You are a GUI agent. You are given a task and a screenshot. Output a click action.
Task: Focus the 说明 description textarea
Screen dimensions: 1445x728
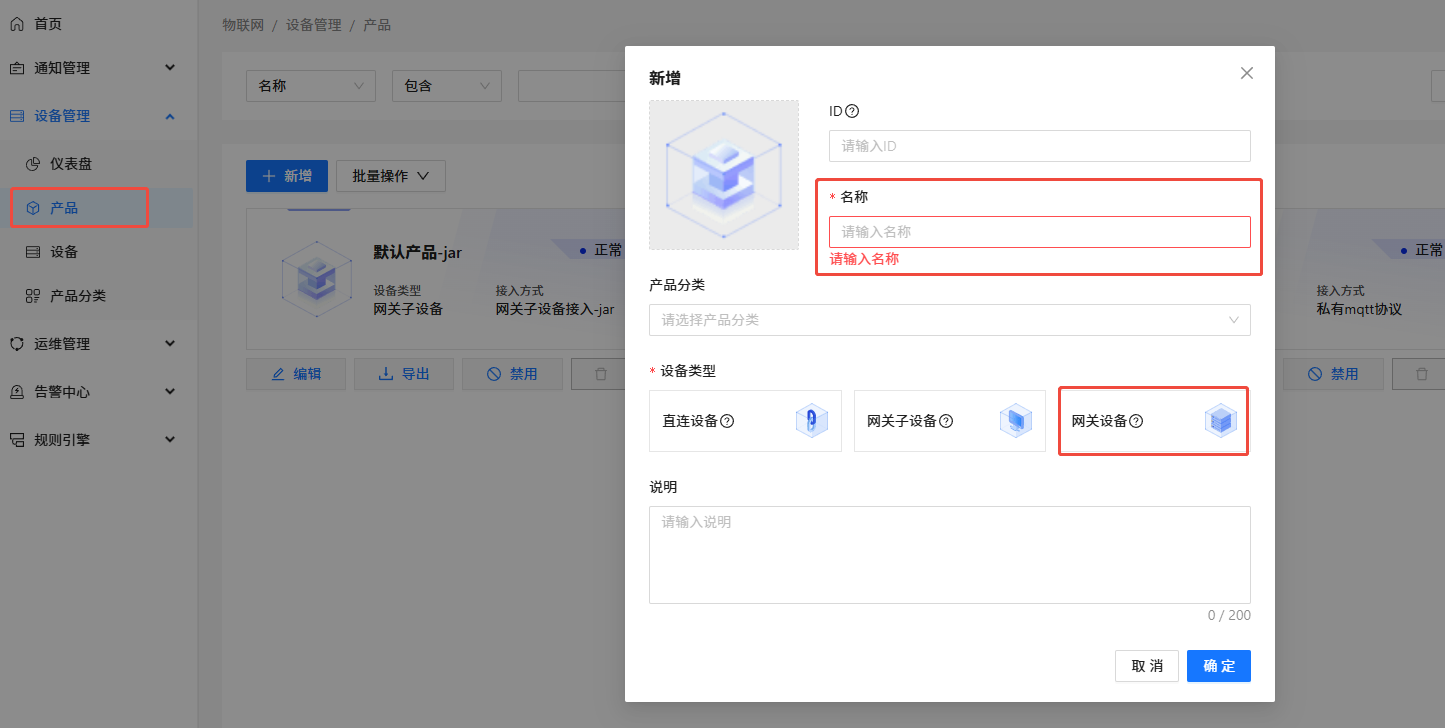tap(950, 555)
